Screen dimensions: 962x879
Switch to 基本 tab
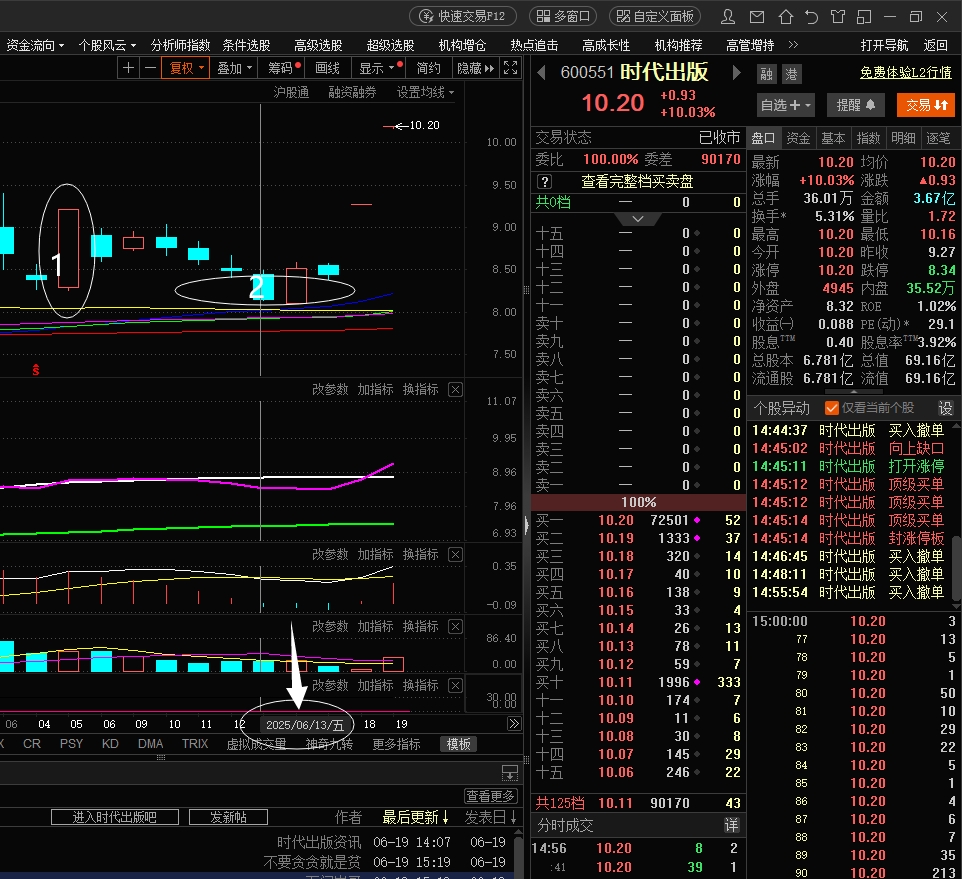point(833,138)
